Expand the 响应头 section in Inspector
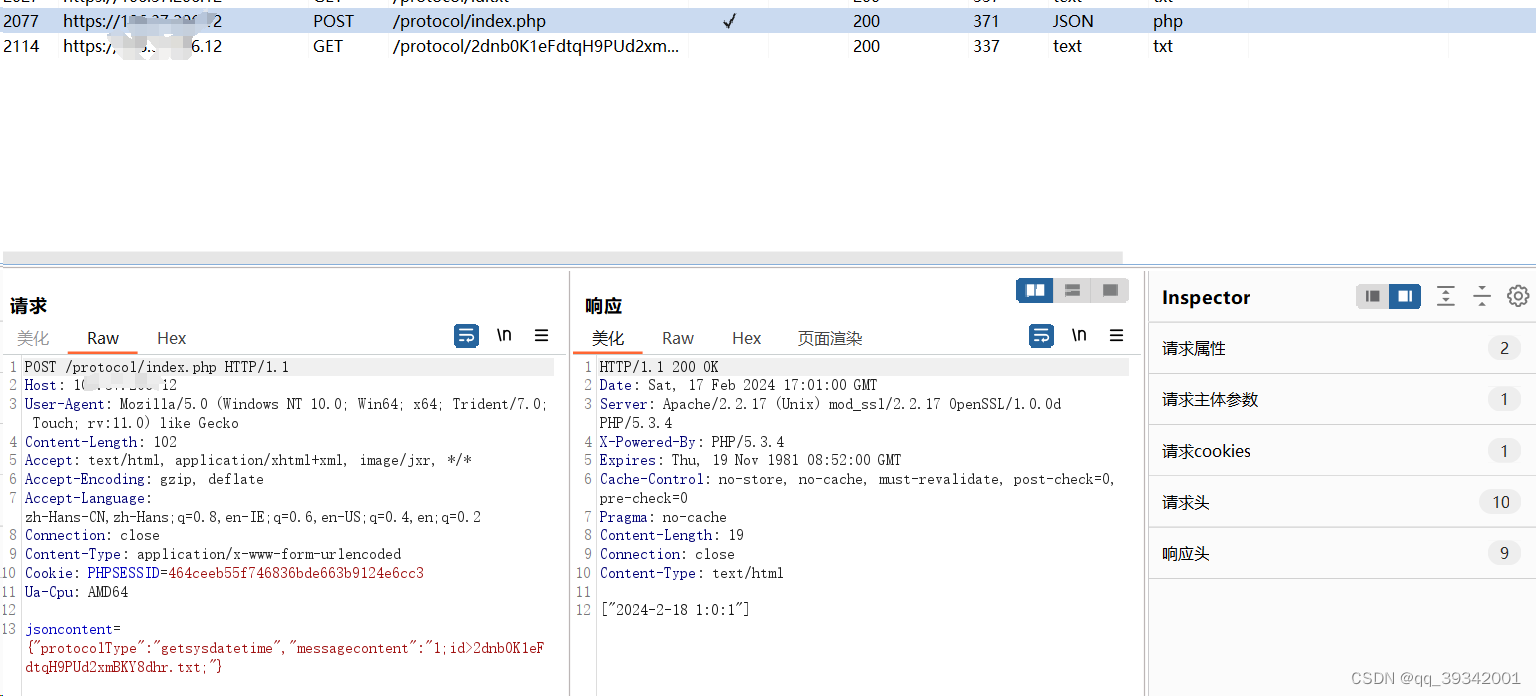Viewport: 1536px width, 696px height. pyautogui.click(x=1340, y=552)
